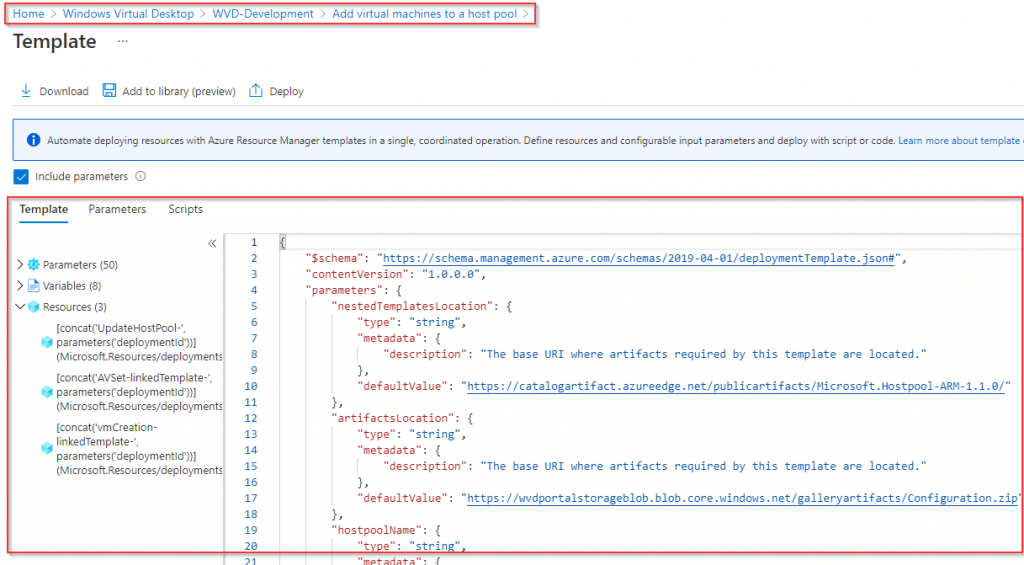Click Add to library (preview) label
Viewport: 1024px width, 565px height.
179,91
